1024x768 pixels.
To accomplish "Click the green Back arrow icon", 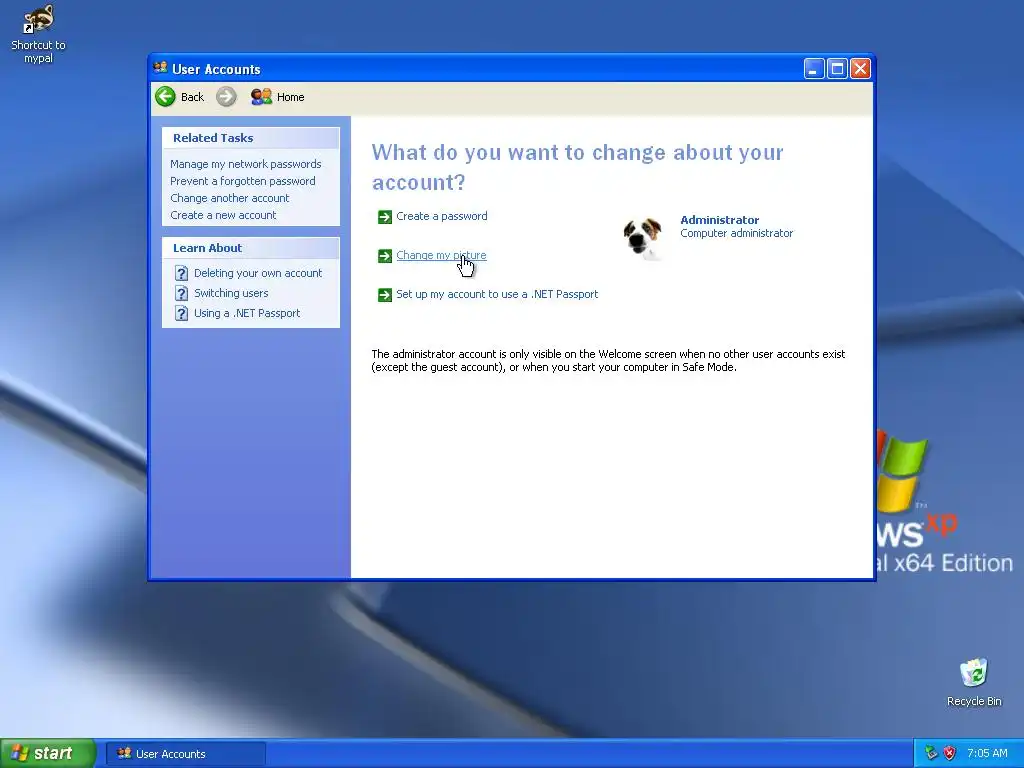I will (165, 97).
